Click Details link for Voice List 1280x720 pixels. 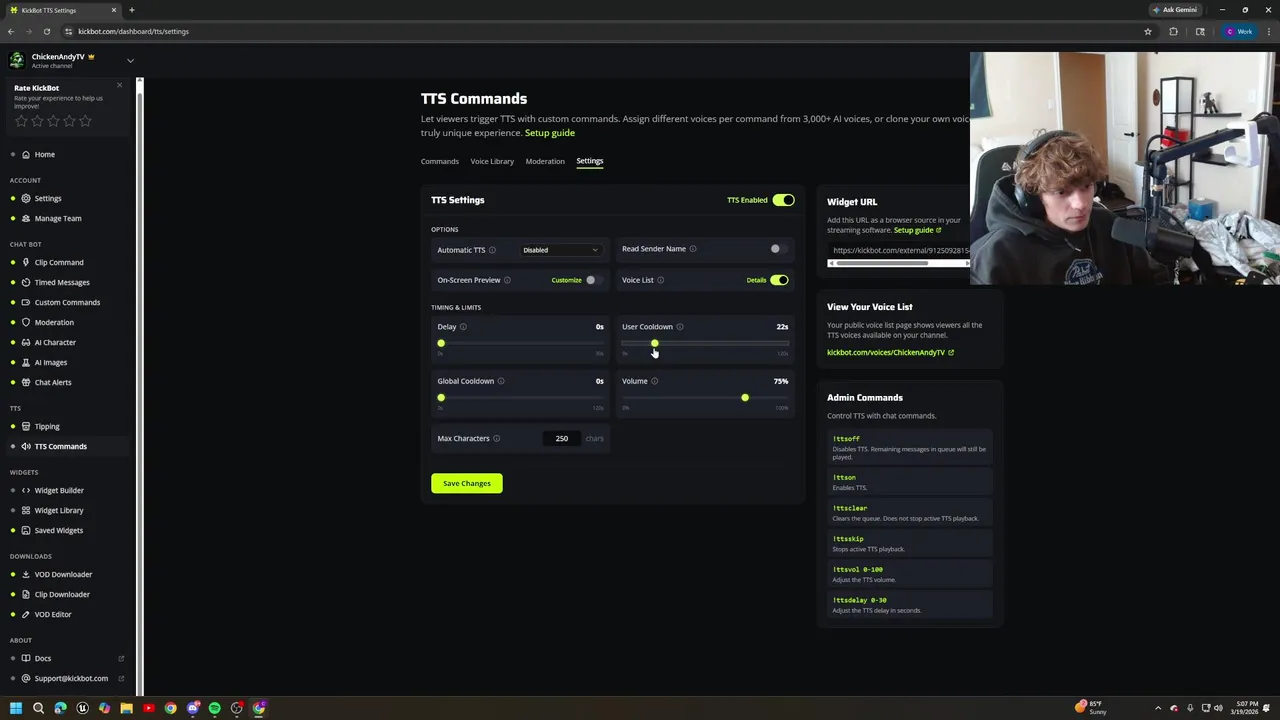coord(756,280)
